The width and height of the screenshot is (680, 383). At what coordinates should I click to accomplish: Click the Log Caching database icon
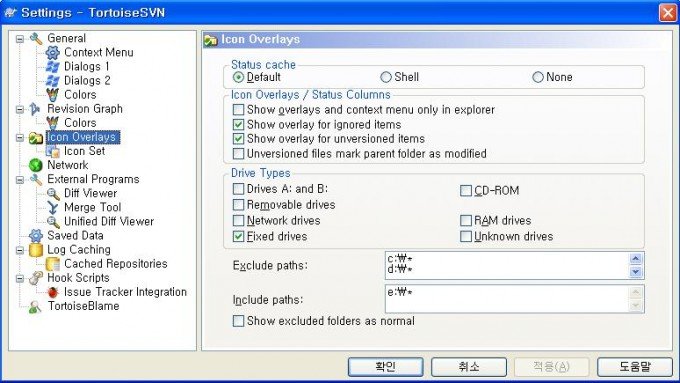(36, 250)
